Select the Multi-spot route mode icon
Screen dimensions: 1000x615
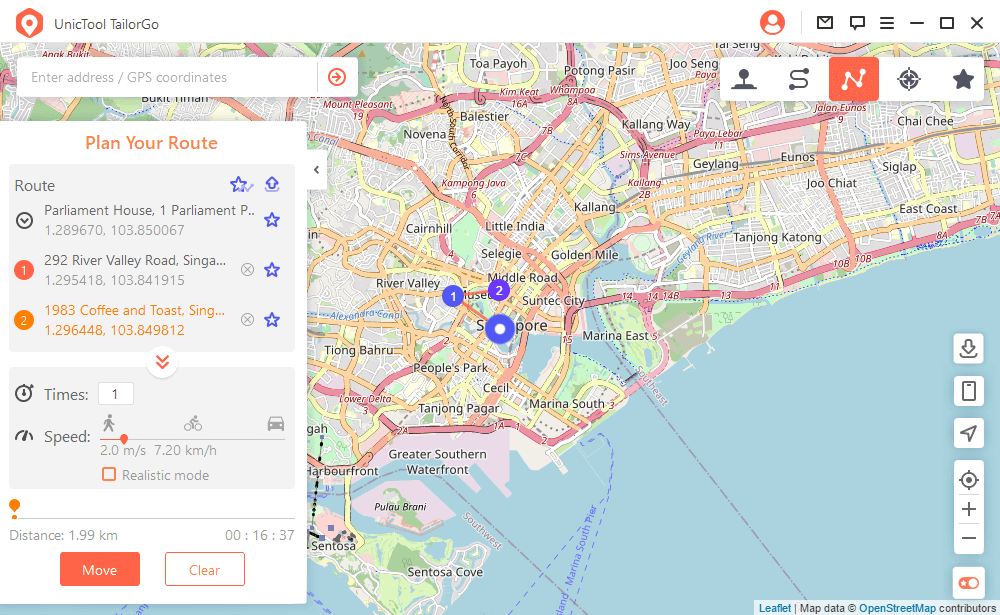(853, 79)
